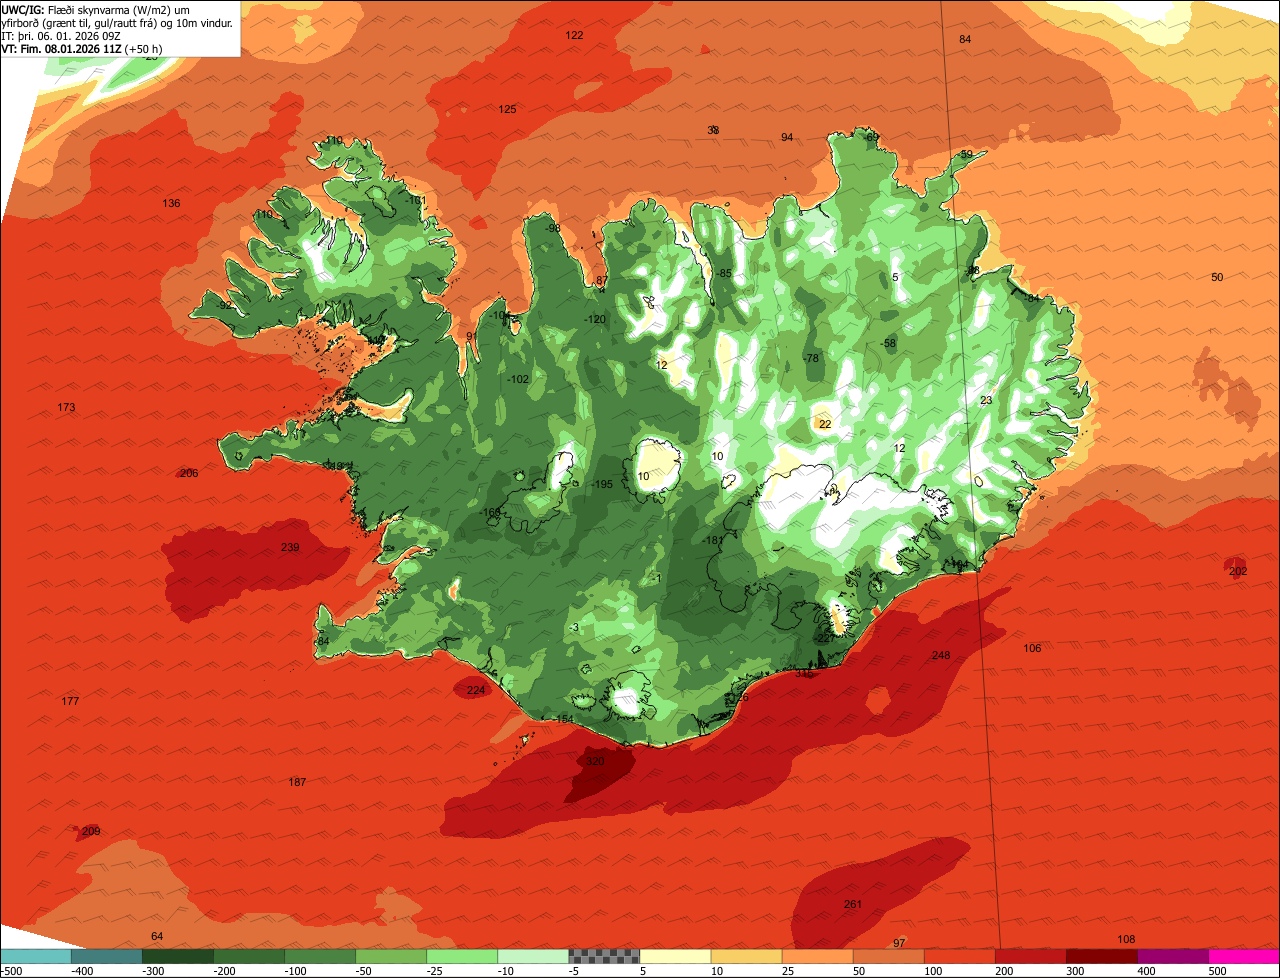Click the '-25' label on the color scale
Image resolution: width=1280 pixels, height=978 pixels.
437,971
